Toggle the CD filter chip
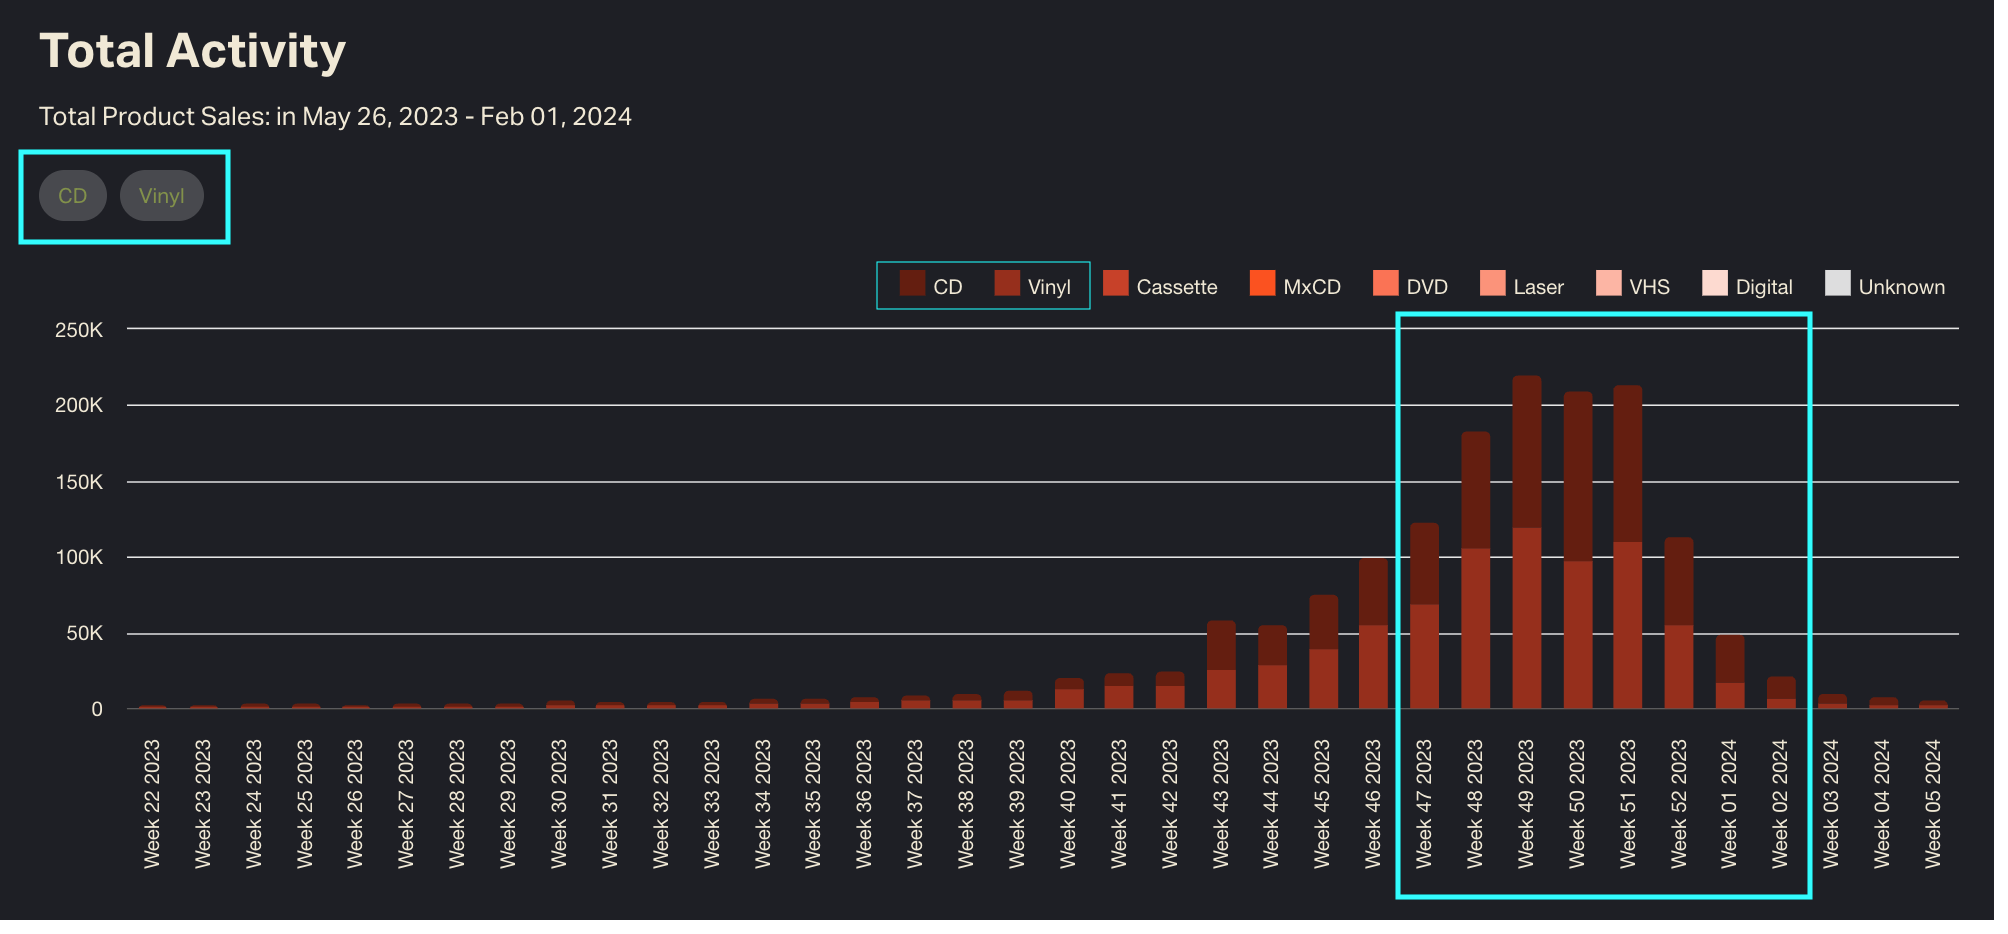The width and height of the screenshot is (2008, 934). [72, 196]
